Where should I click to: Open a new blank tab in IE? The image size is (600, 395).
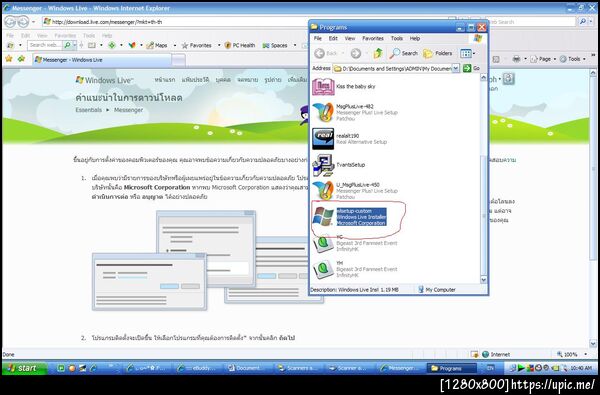coord(178,60)
